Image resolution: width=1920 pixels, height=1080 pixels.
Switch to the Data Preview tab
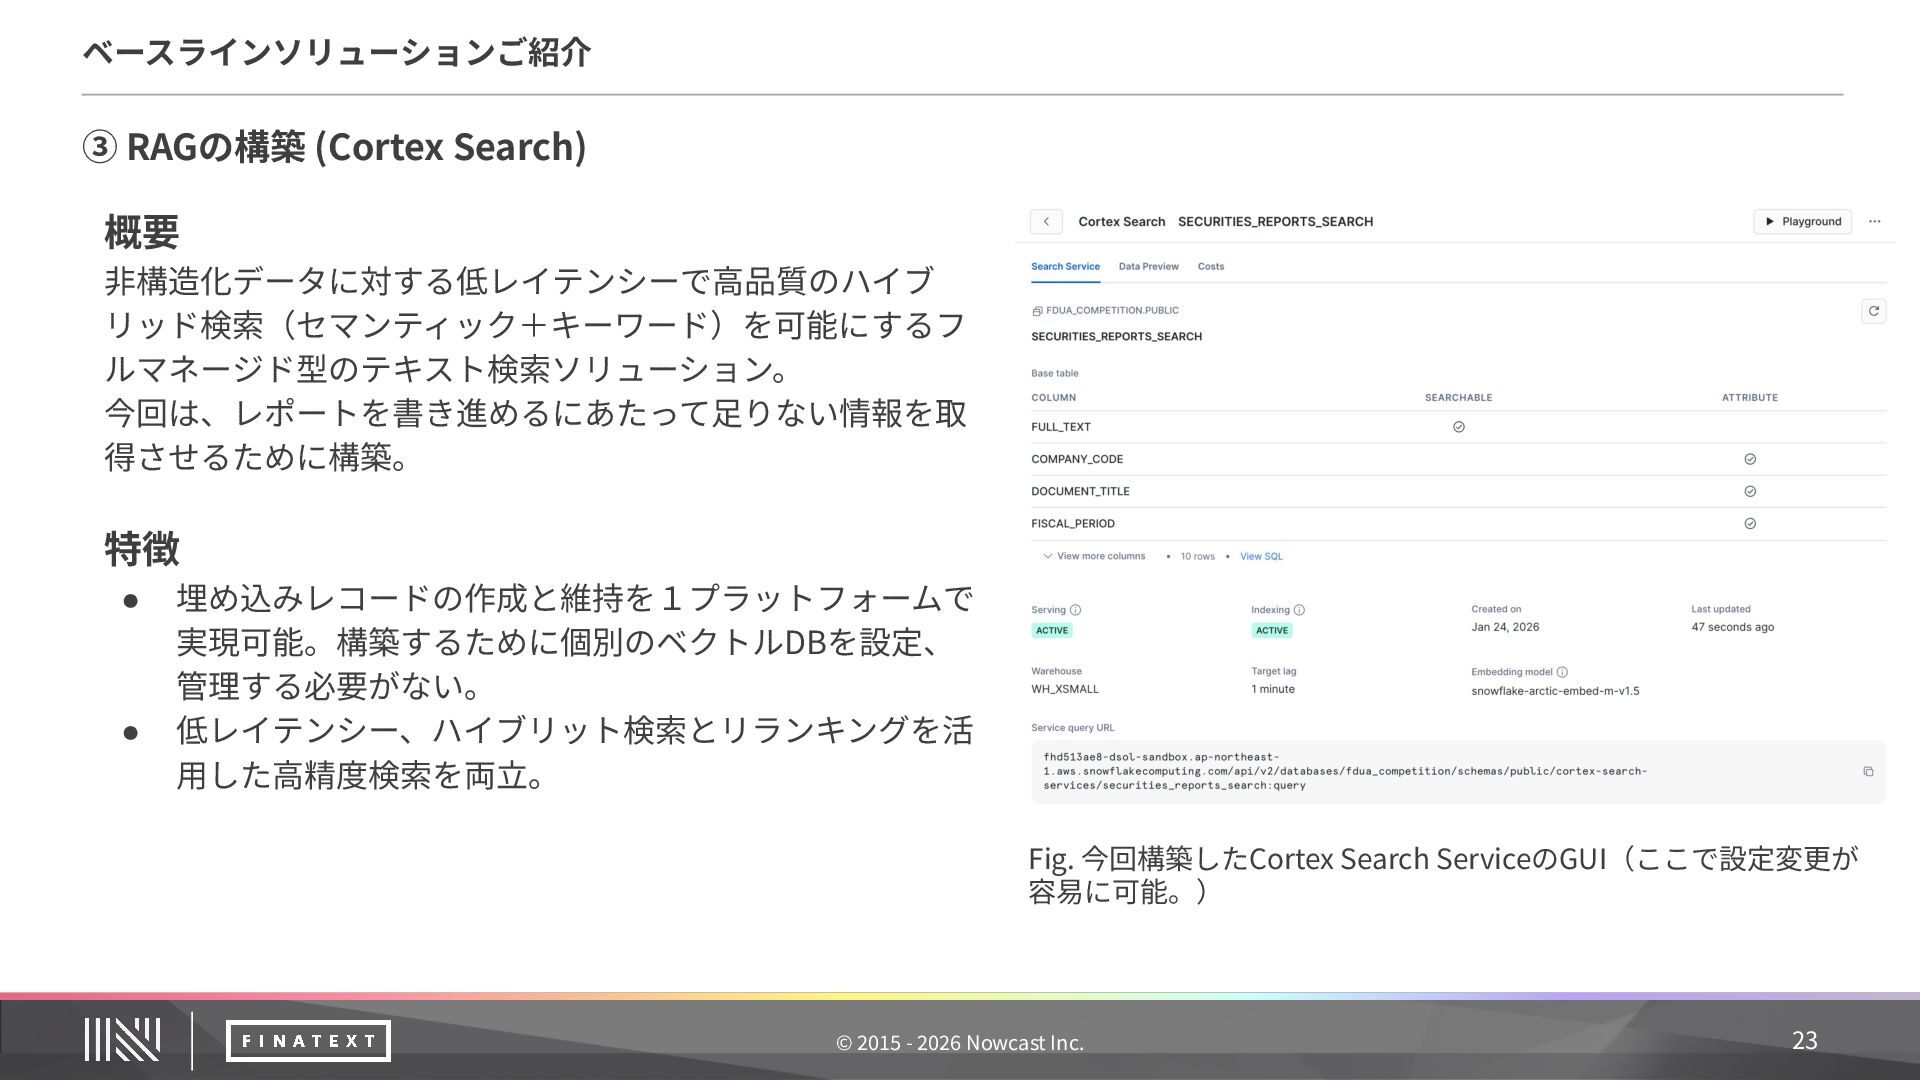point(1148,266)
